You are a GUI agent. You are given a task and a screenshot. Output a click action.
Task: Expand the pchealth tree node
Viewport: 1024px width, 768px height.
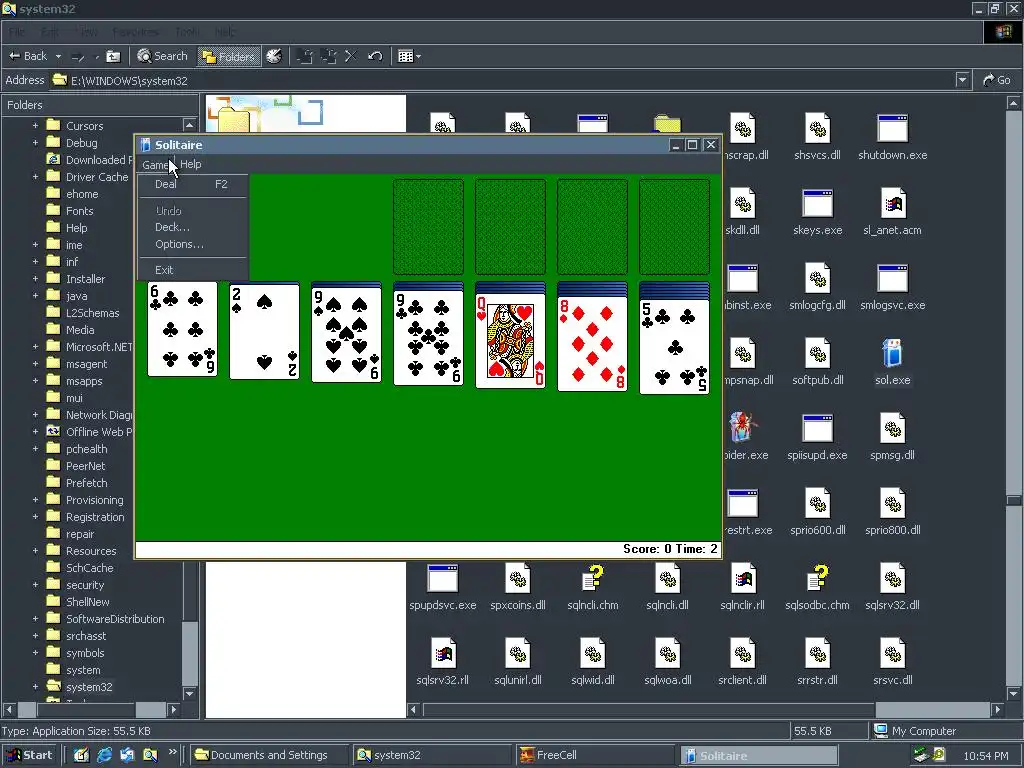click(x=35, y=449)
